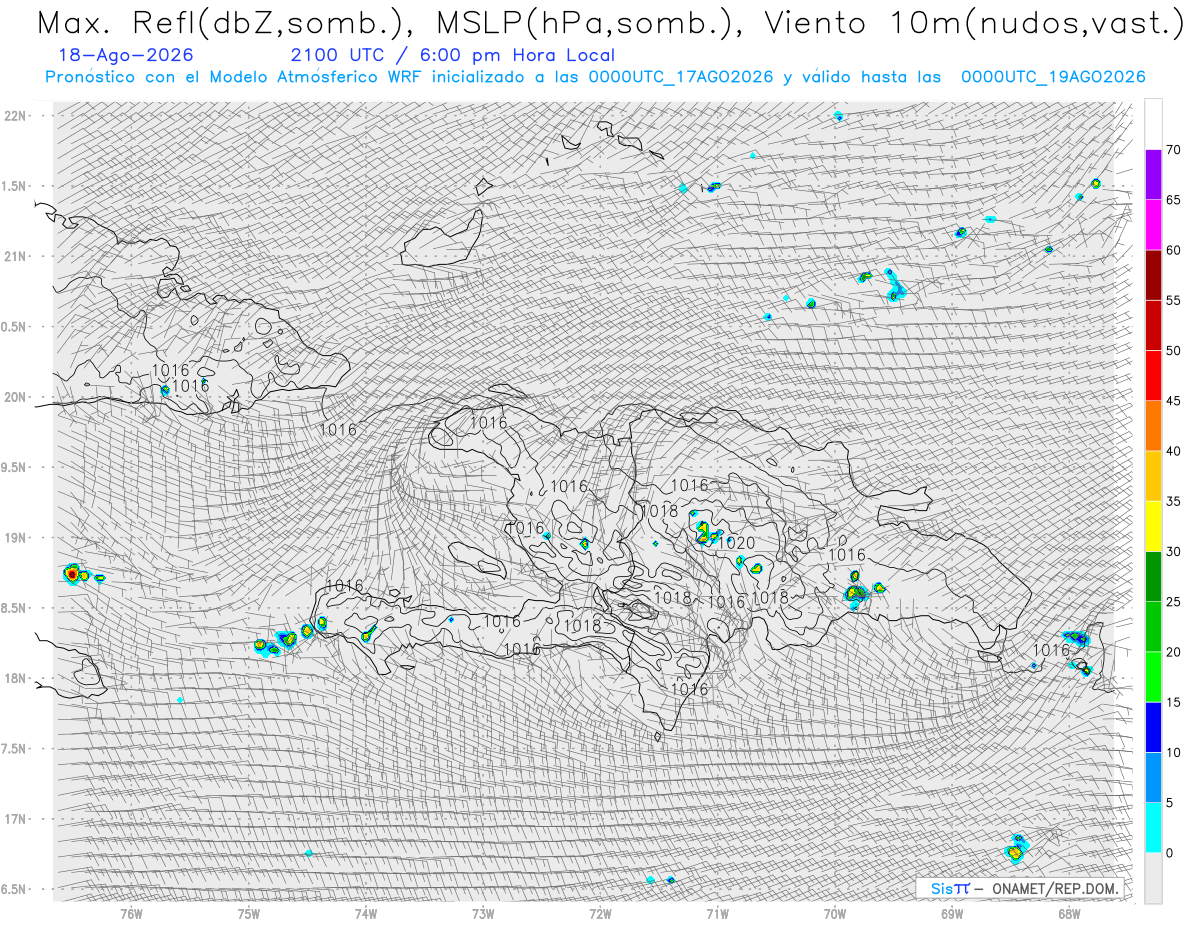Screen dimensions: 1200x927
Task: Click the orange 40–45 dBZ legend swatch
Action: (1153, 426)
